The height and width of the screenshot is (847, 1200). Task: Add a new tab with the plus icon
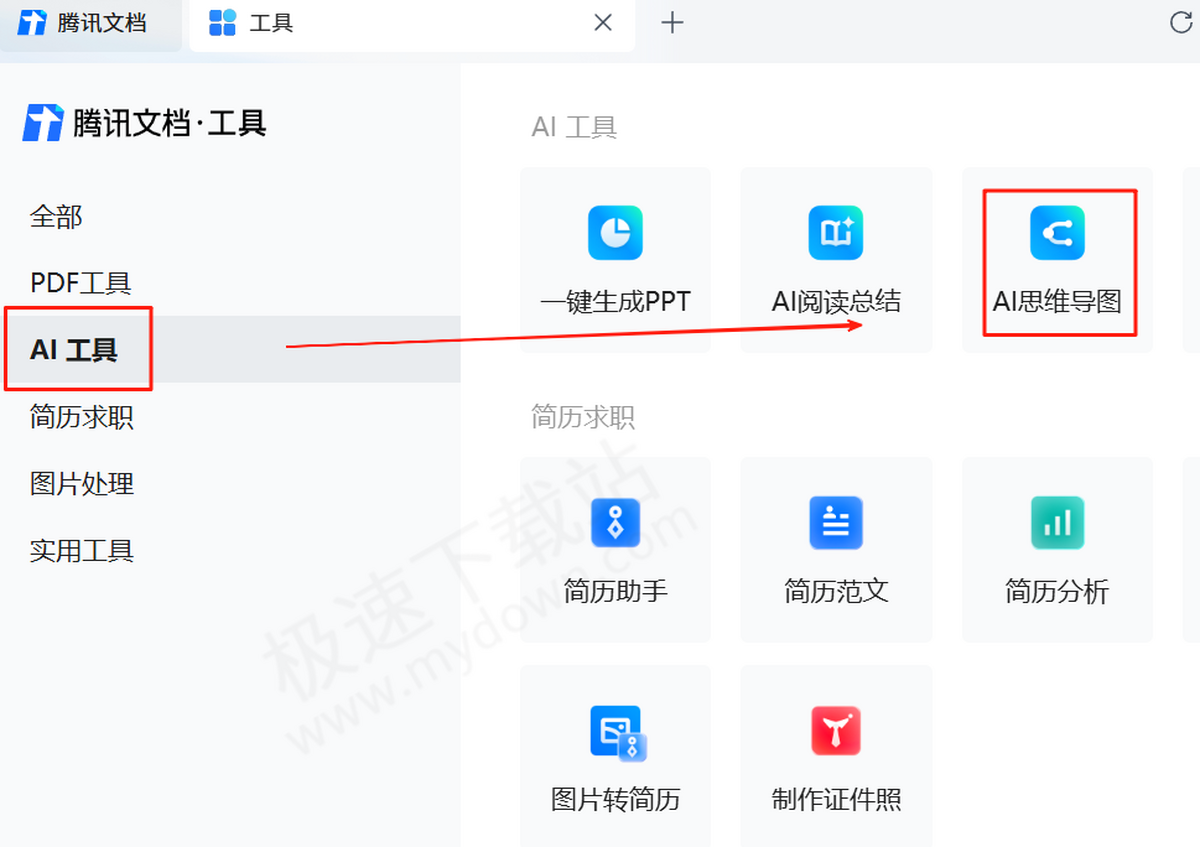[673, 23]
